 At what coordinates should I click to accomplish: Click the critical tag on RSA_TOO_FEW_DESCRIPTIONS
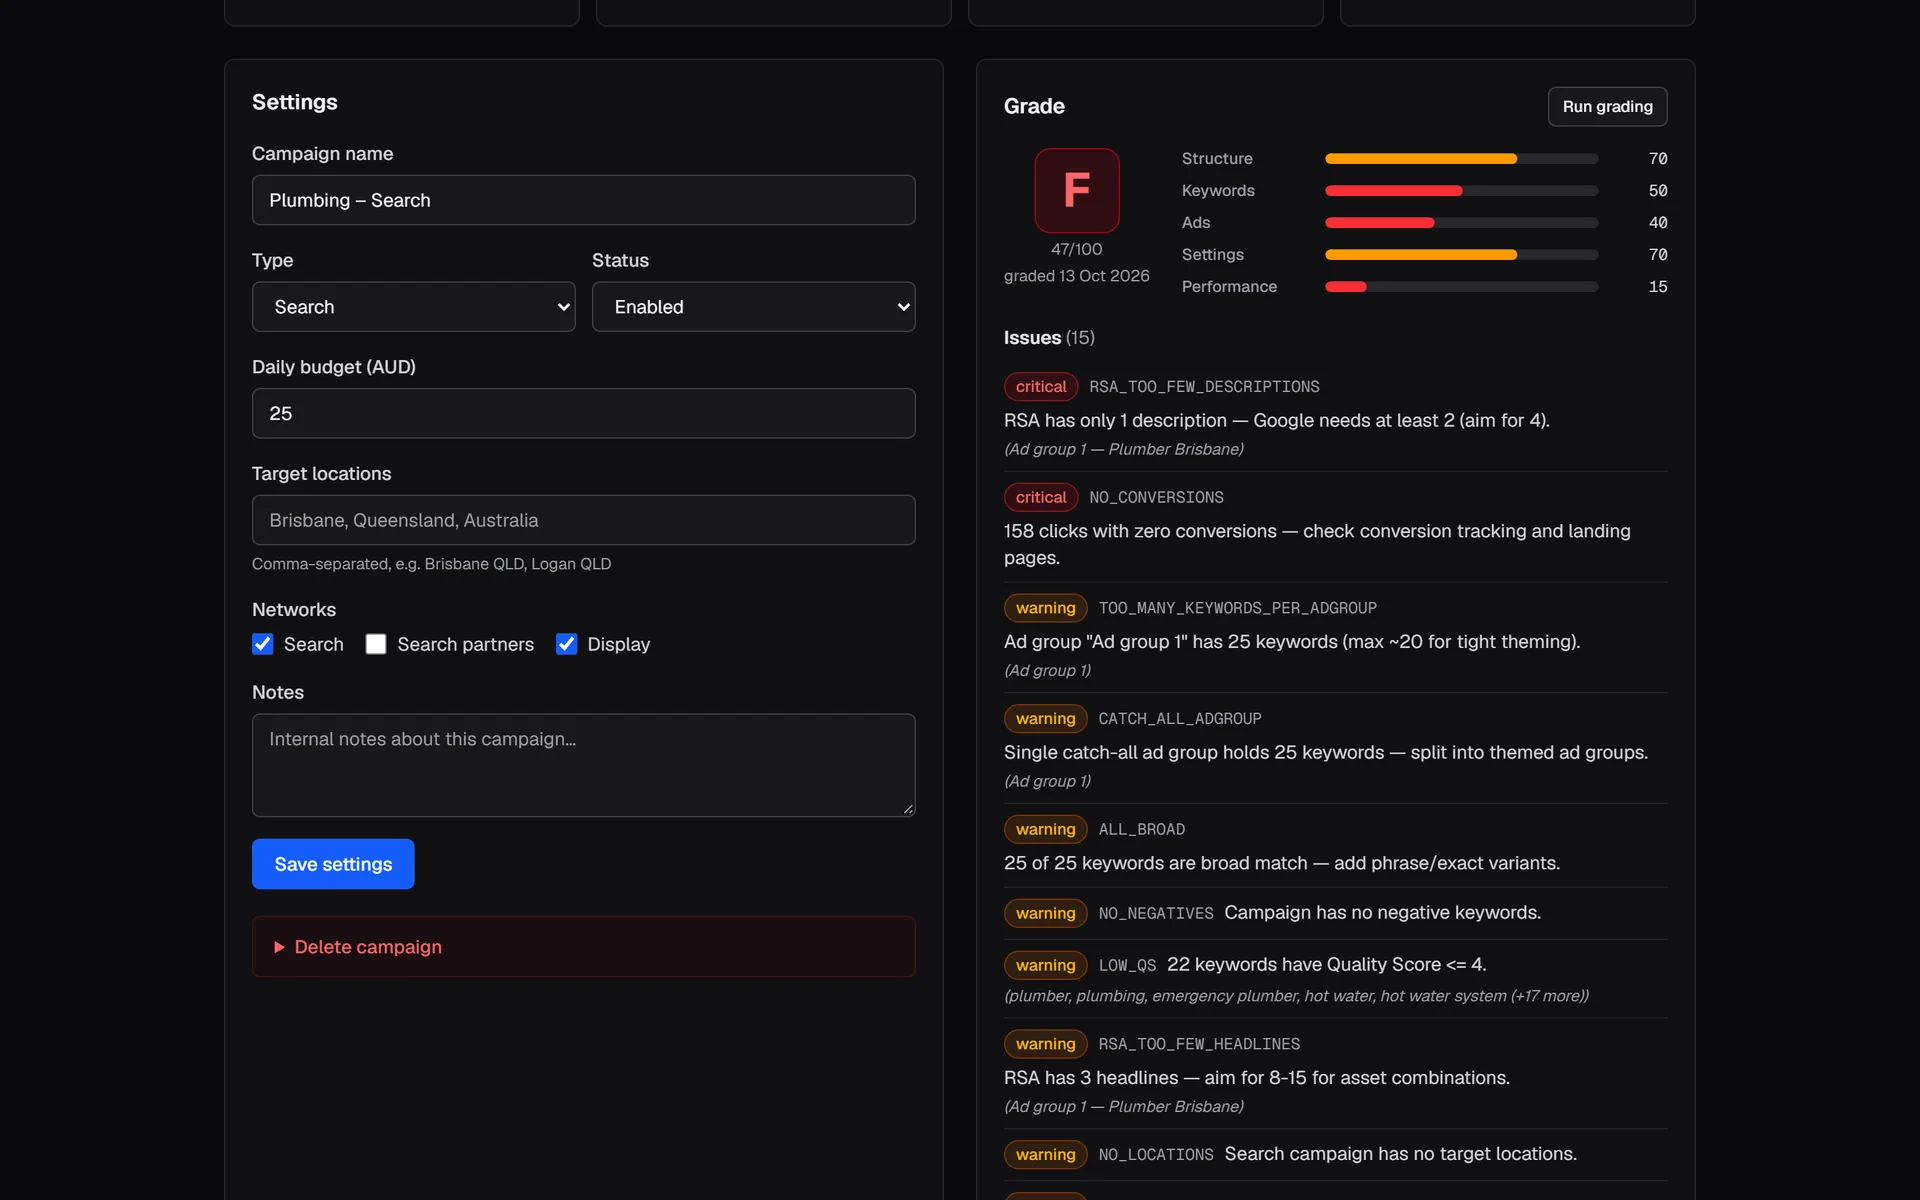(x=1041, y=387)
